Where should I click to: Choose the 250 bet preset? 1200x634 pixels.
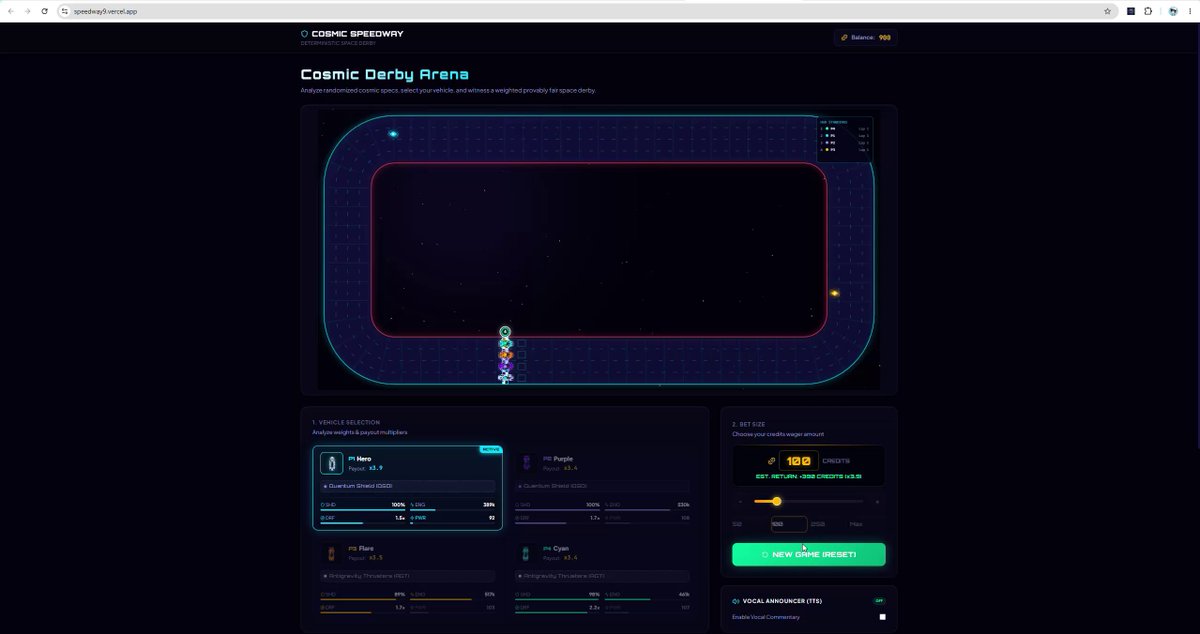click(818, 524)
